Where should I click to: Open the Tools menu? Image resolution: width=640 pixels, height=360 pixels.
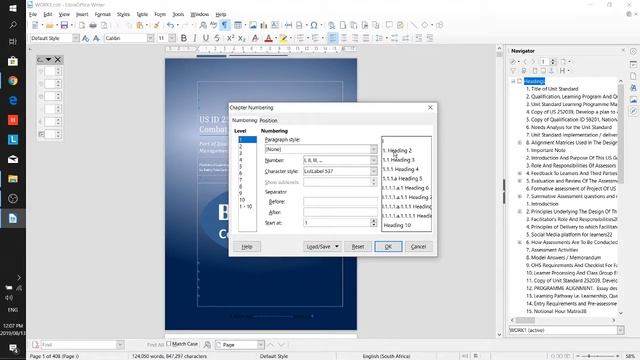click(x=178, y=14)
